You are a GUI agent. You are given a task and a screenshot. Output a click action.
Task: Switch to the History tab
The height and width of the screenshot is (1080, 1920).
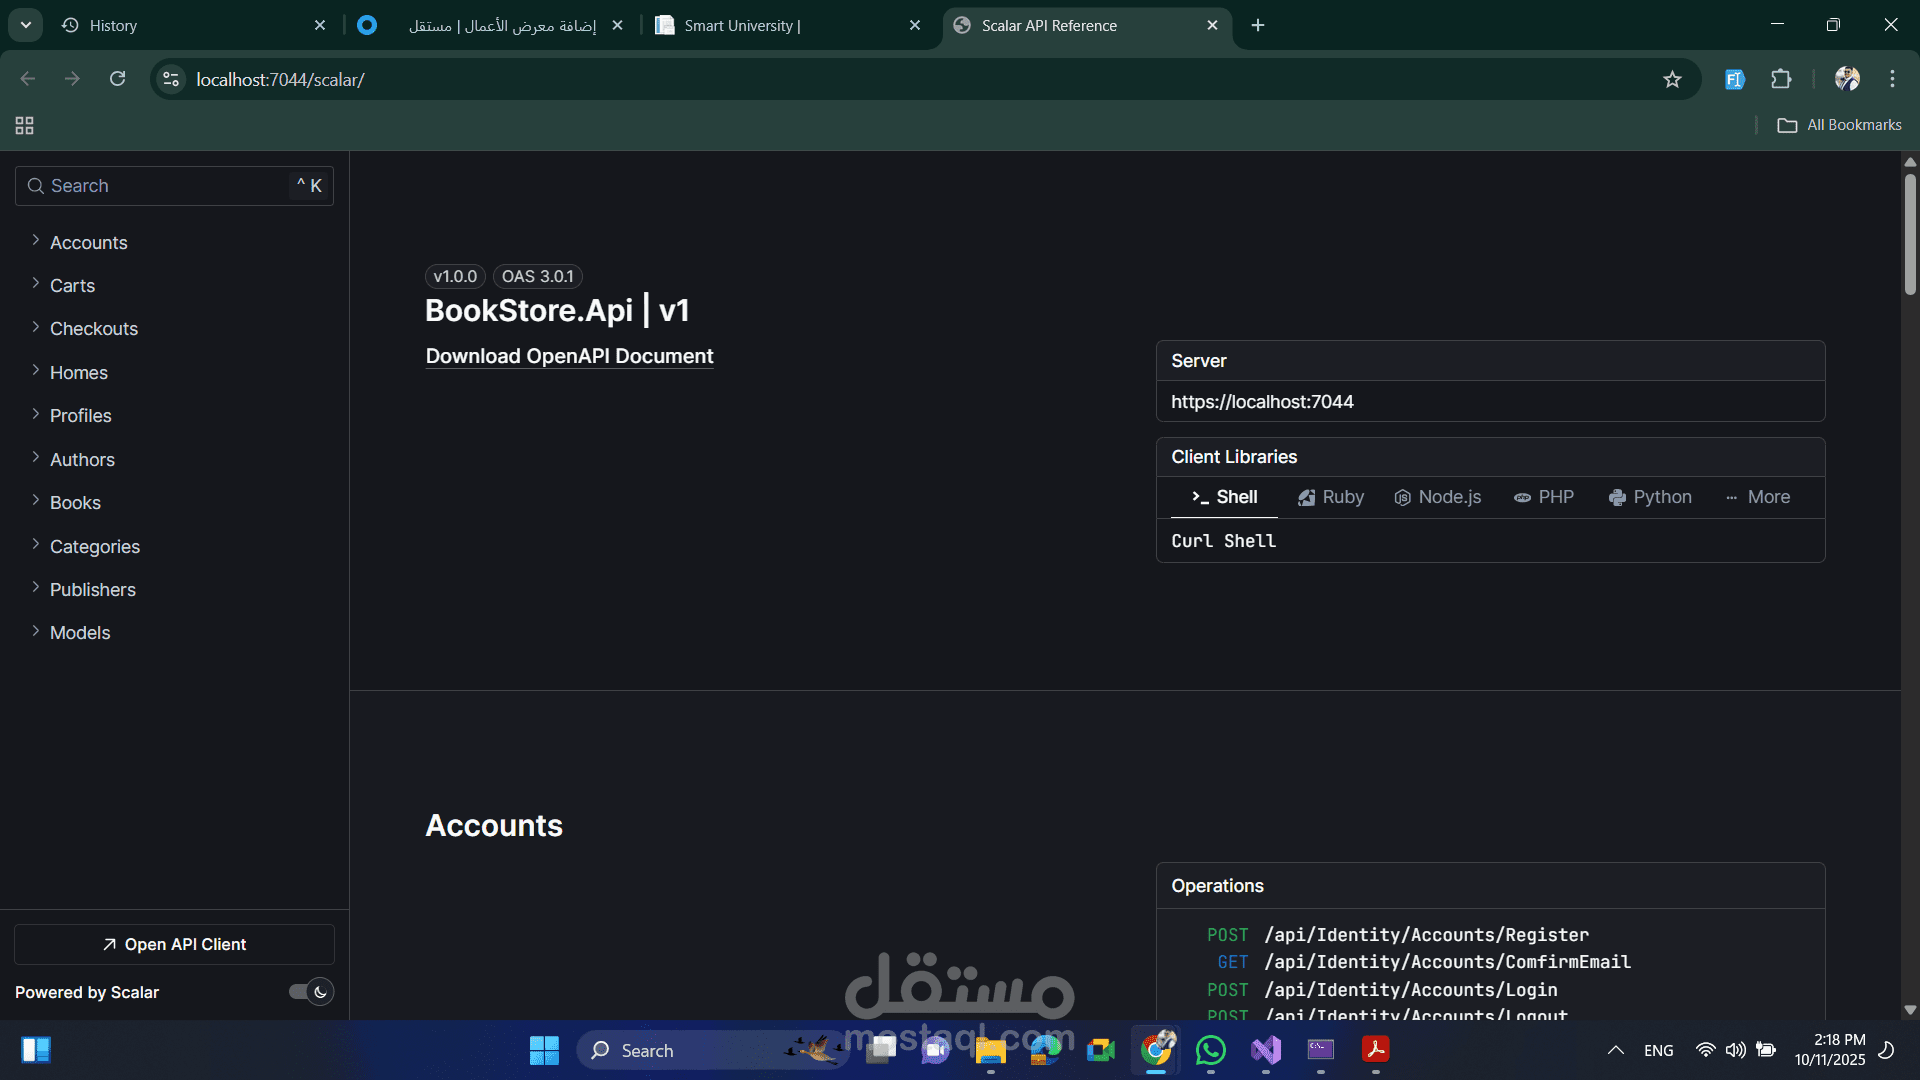click(190, 25)
